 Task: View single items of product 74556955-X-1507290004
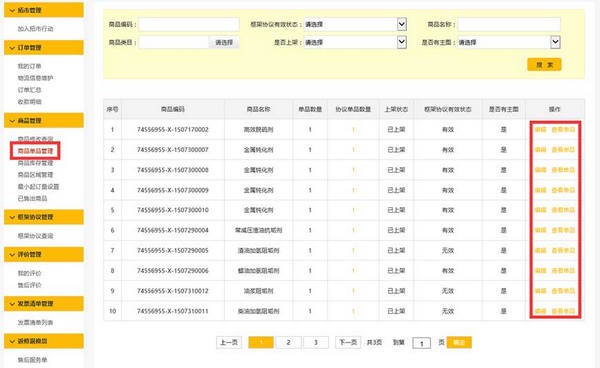coord(563,230)
